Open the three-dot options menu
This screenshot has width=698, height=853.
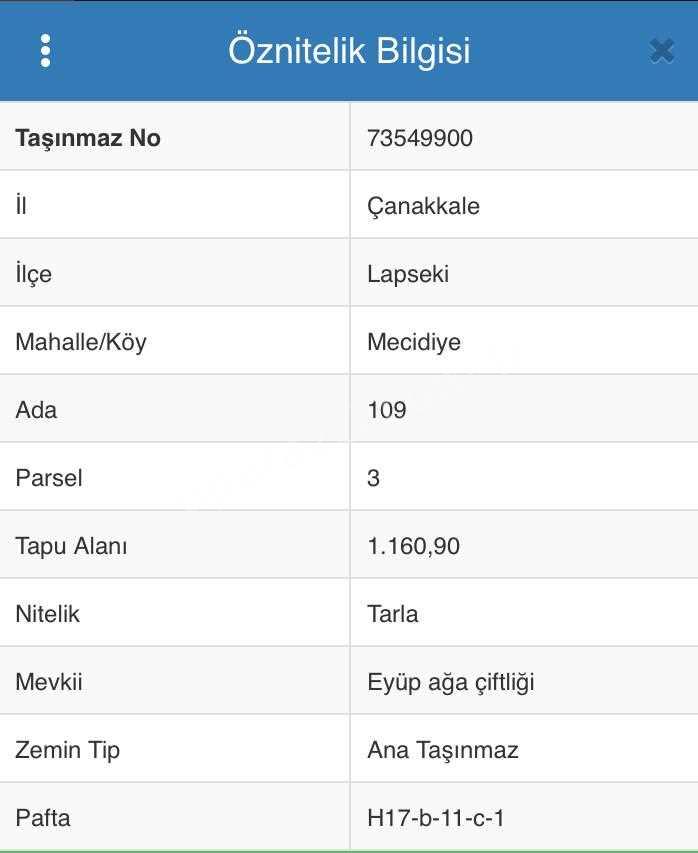tap(46, 51)
